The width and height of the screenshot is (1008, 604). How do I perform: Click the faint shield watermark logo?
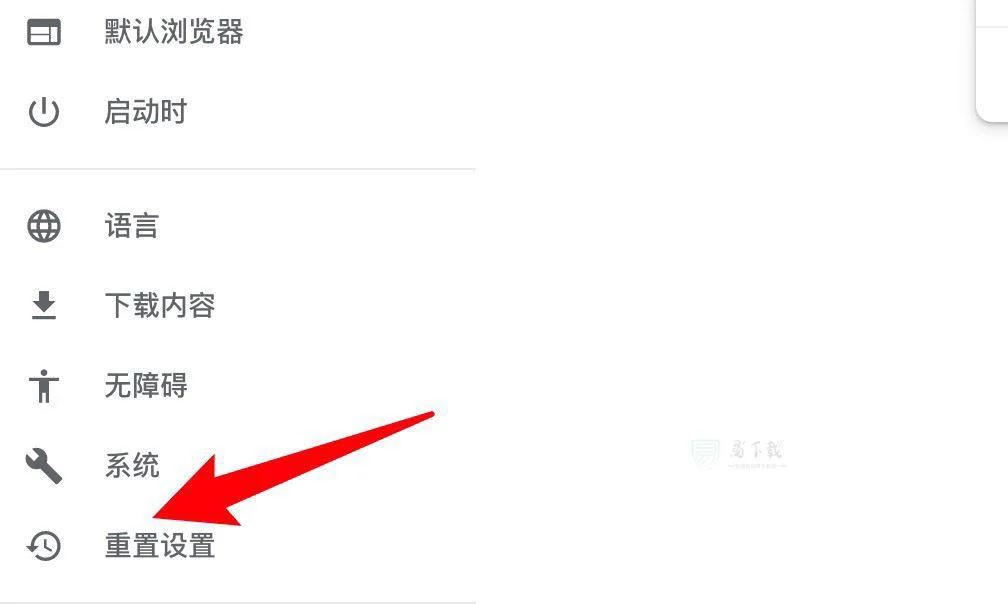[705, 454]
